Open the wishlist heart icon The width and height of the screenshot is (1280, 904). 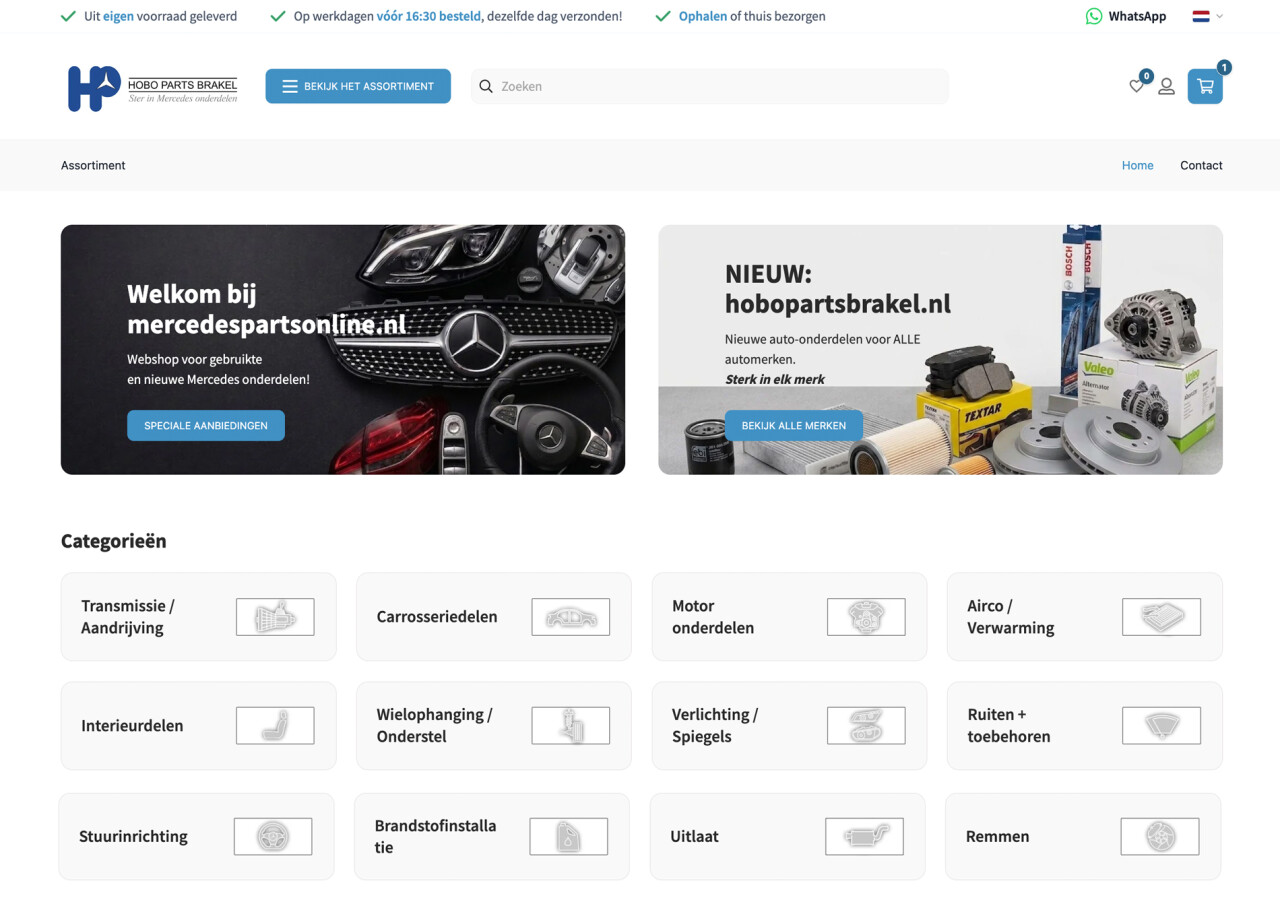(1136, 87)
